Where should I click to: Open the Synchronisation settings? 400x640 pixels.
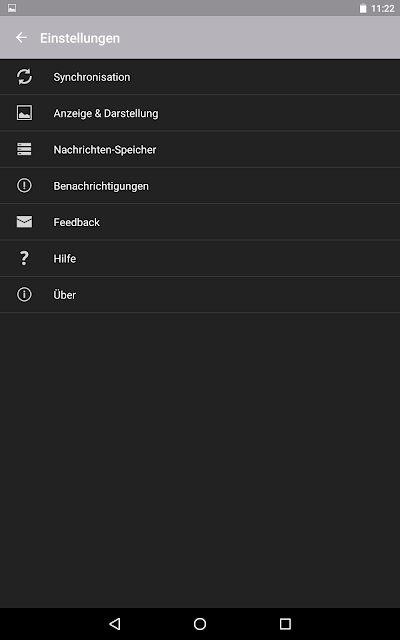200,77
